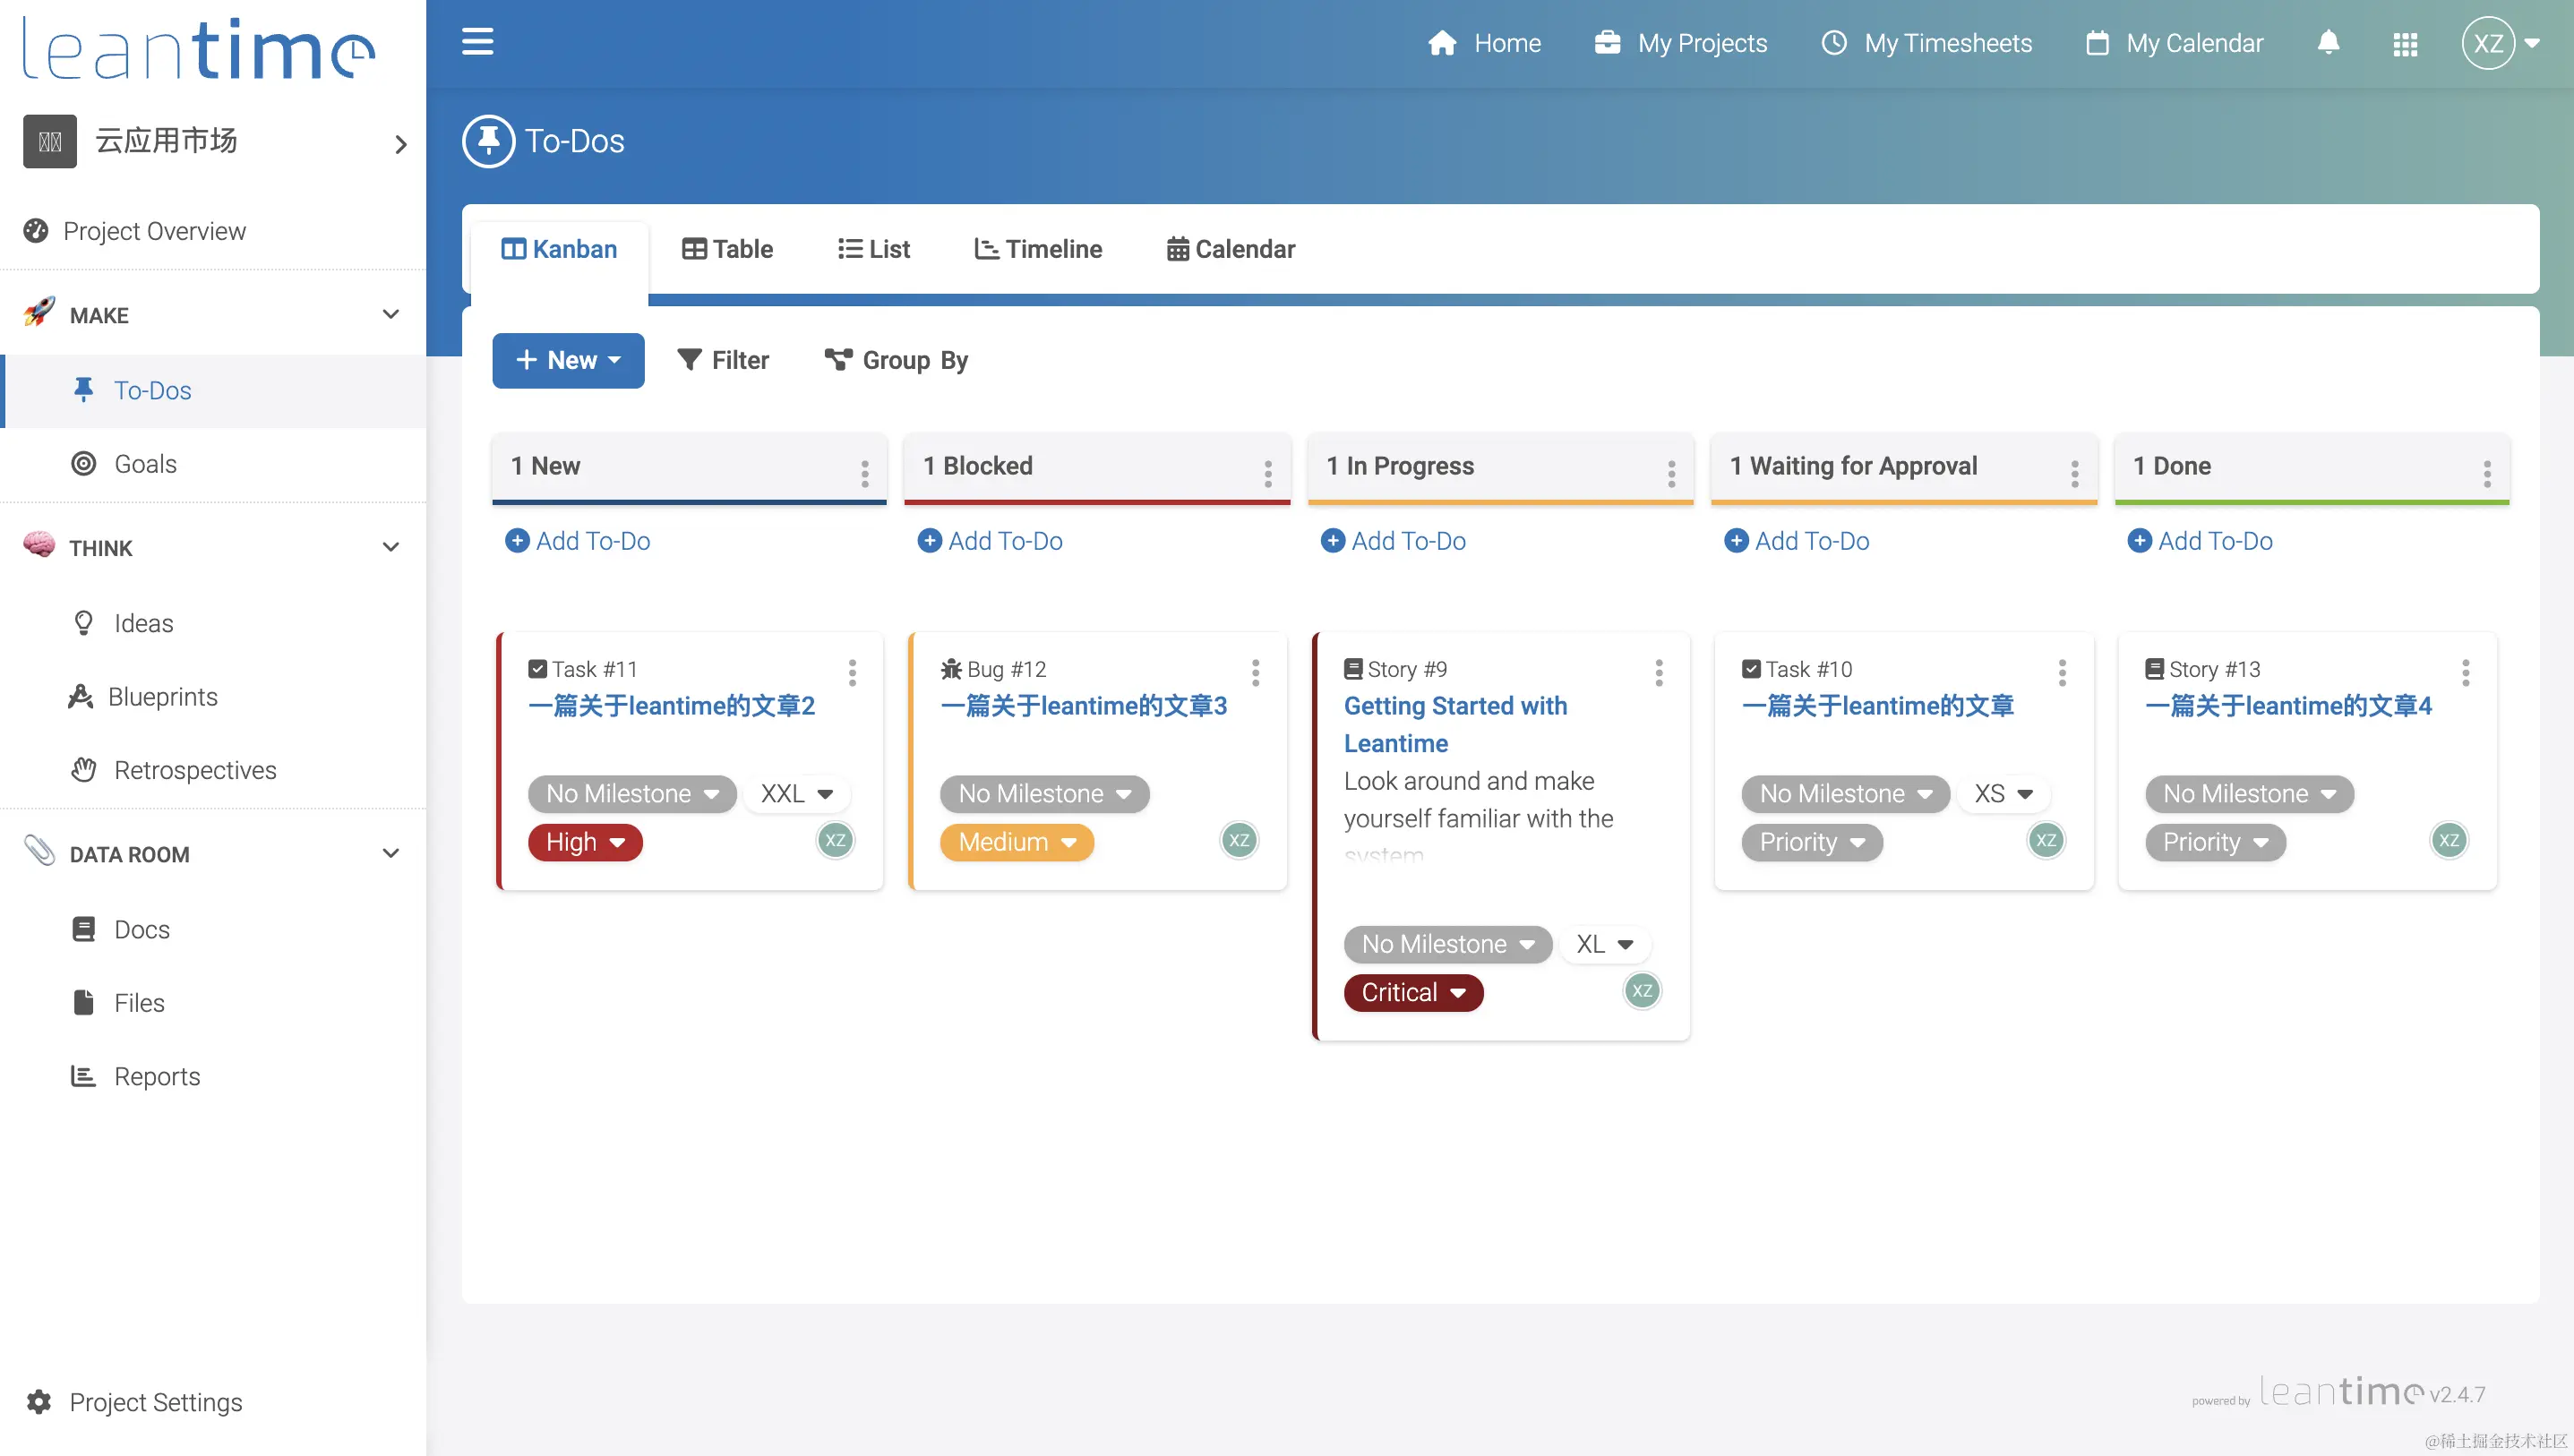Toggle the hamburger sidebar menu icon
Screen dimensions: 2574x1456
(x=478, y=42)
